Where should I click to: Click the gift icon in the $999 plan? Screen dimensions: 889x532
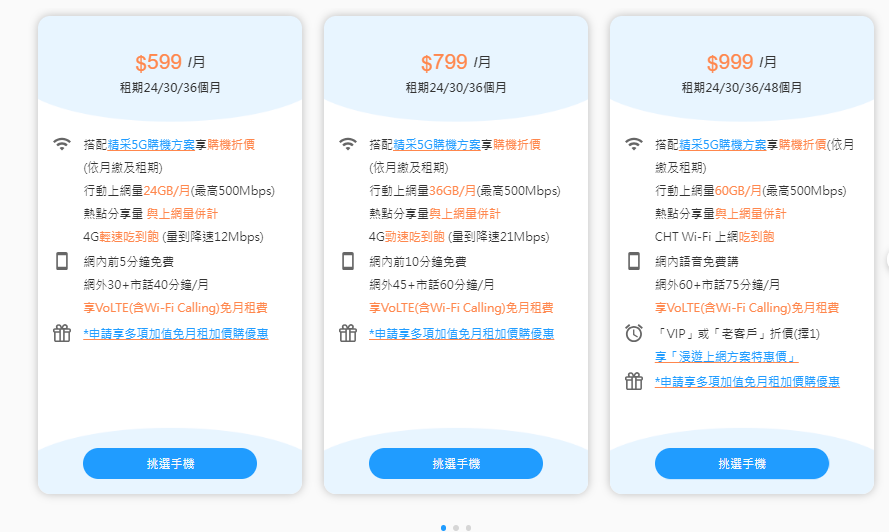pyautogui.click(x=633, y=381)
